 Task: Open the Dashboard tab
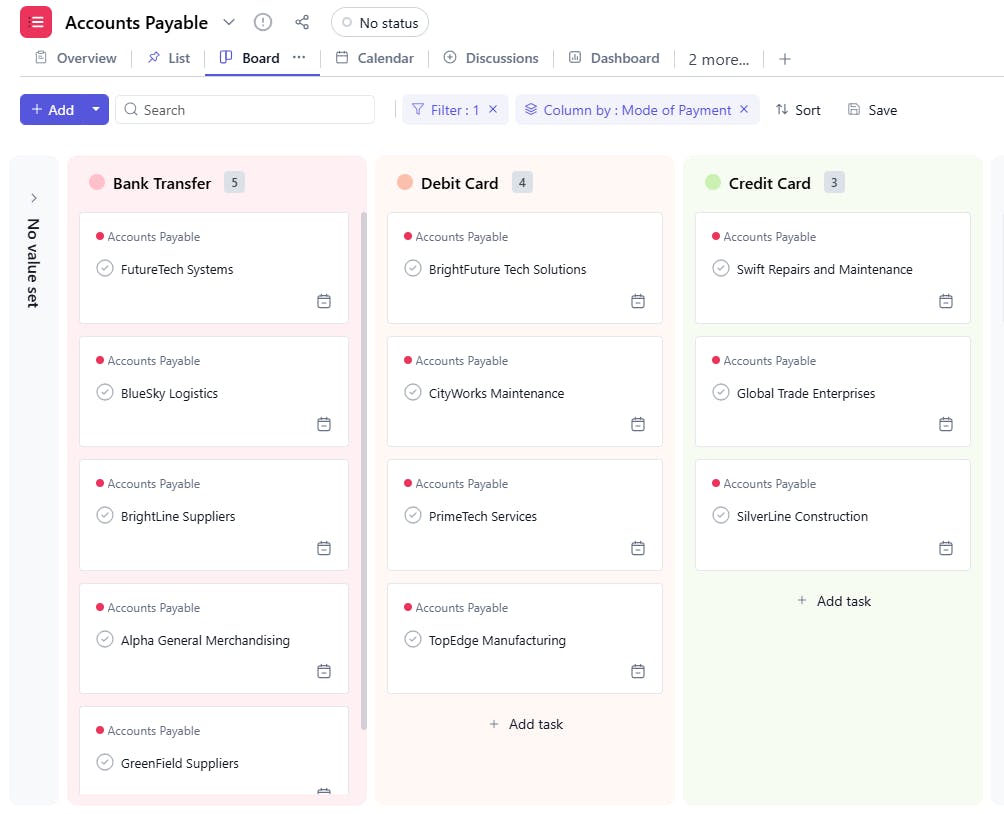(614, 58)
